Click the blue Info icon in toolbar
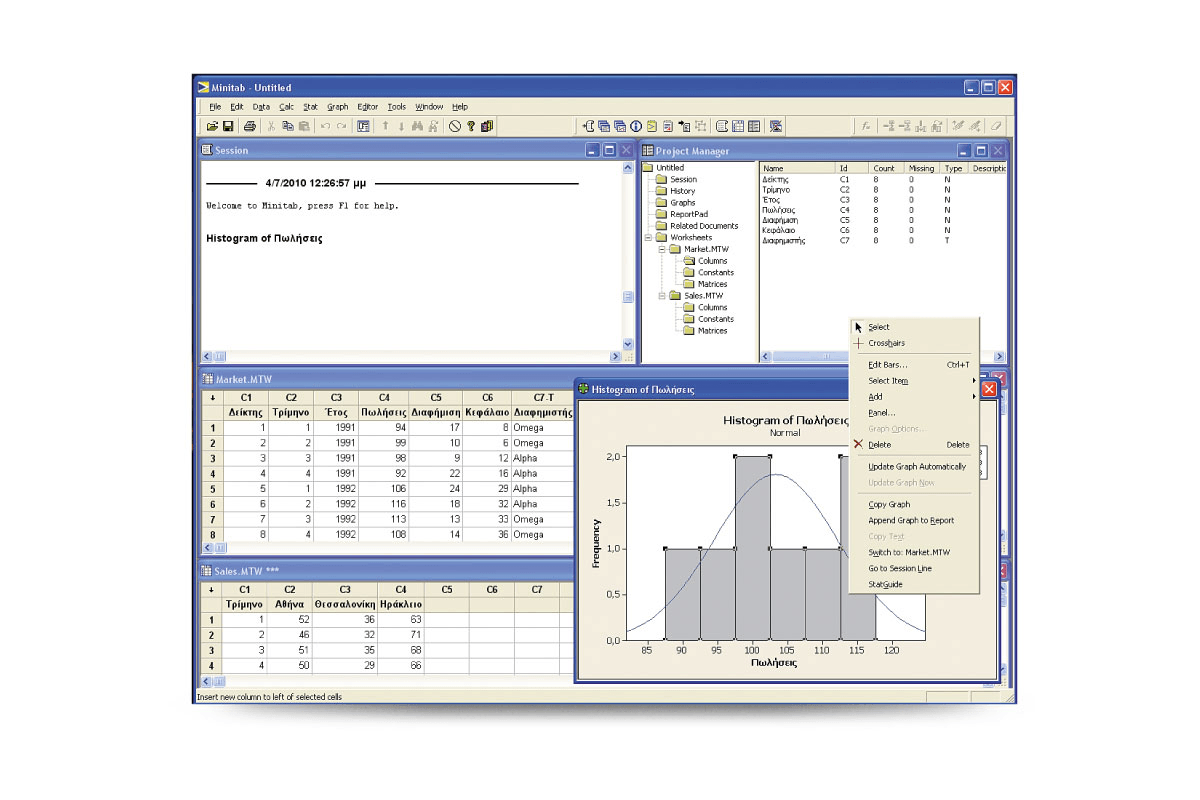Screen dimensions: 1200x800 (x=636, y=127)
